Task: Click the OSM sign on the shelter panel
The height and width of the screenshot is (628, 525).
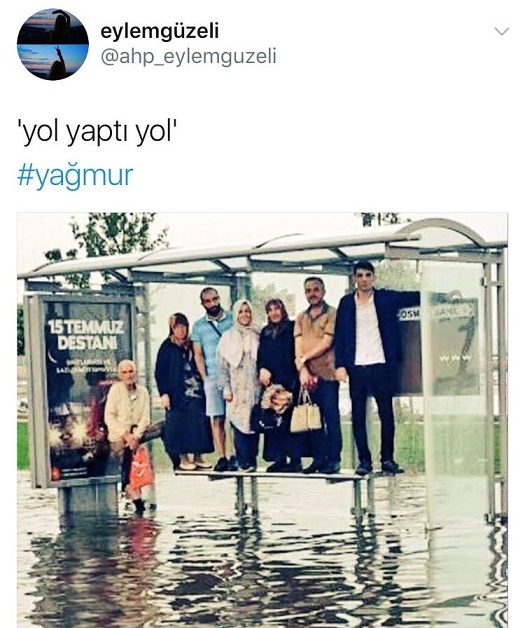Action: (x=408, y=314)
